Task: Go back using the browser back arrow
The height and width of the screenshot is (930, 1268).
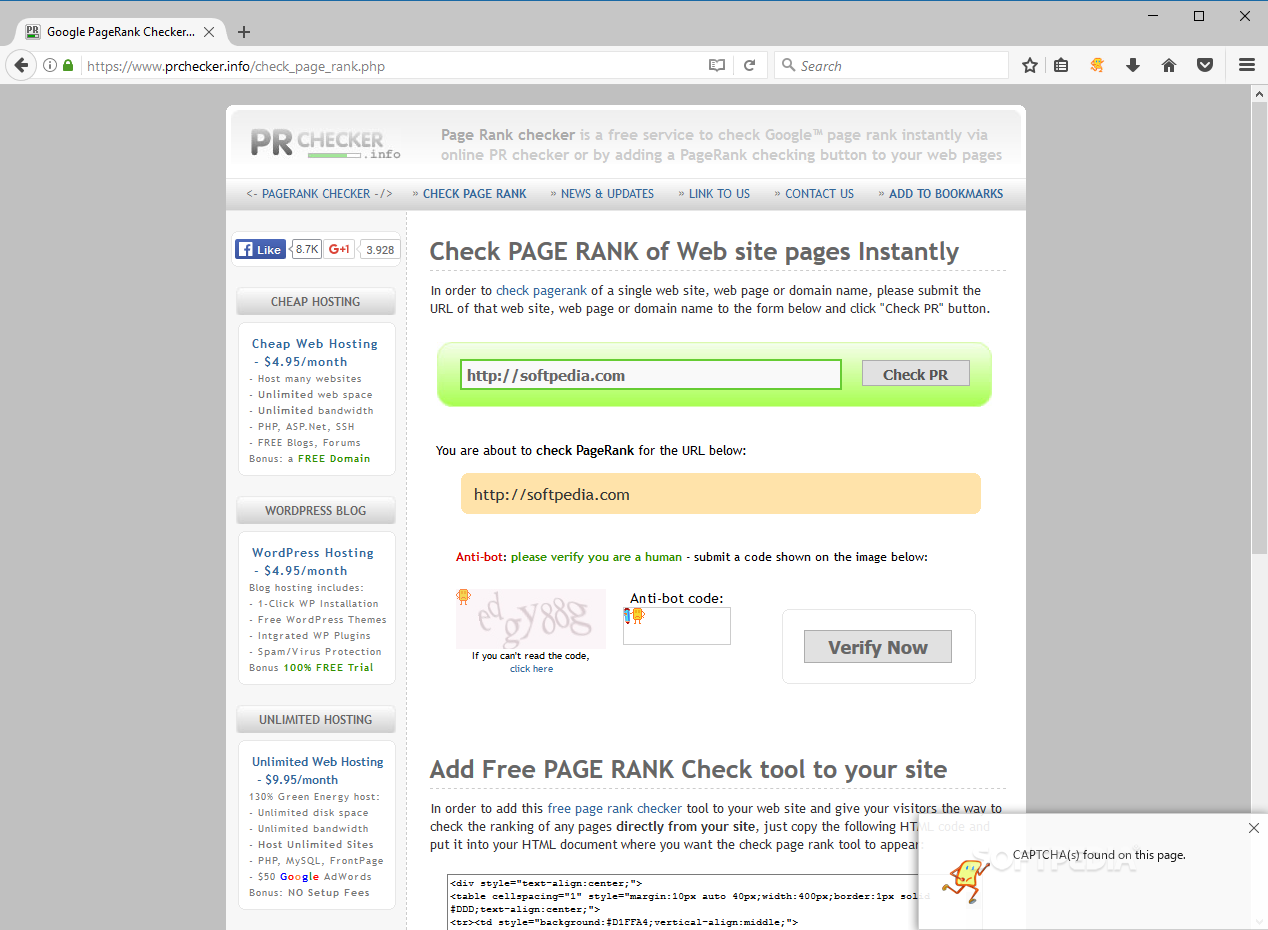Action: [20, 65]
